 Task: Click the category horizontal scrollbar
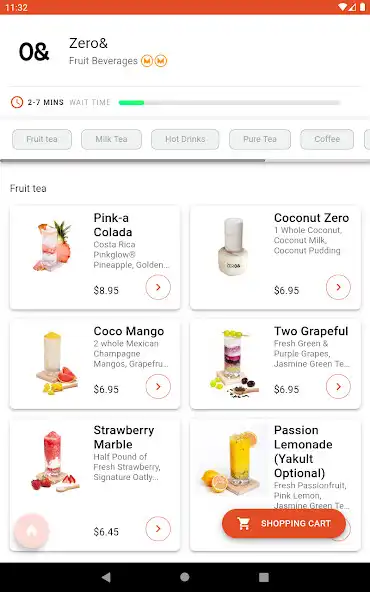185,161
